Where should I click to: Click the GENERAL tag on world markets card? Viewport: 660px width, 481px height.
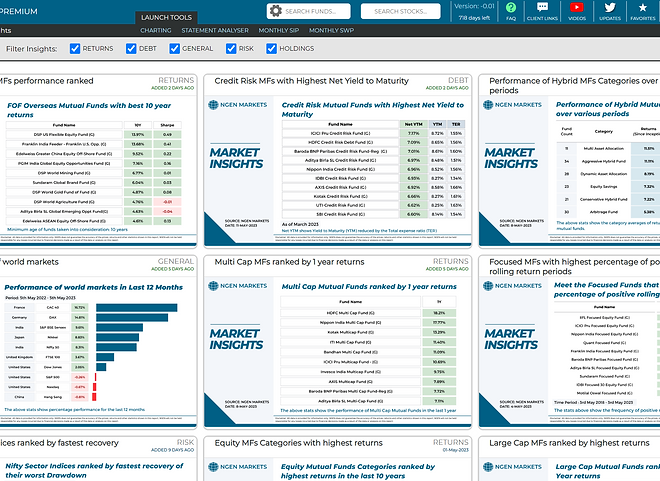pyautogui.click(x=176, y=261)
